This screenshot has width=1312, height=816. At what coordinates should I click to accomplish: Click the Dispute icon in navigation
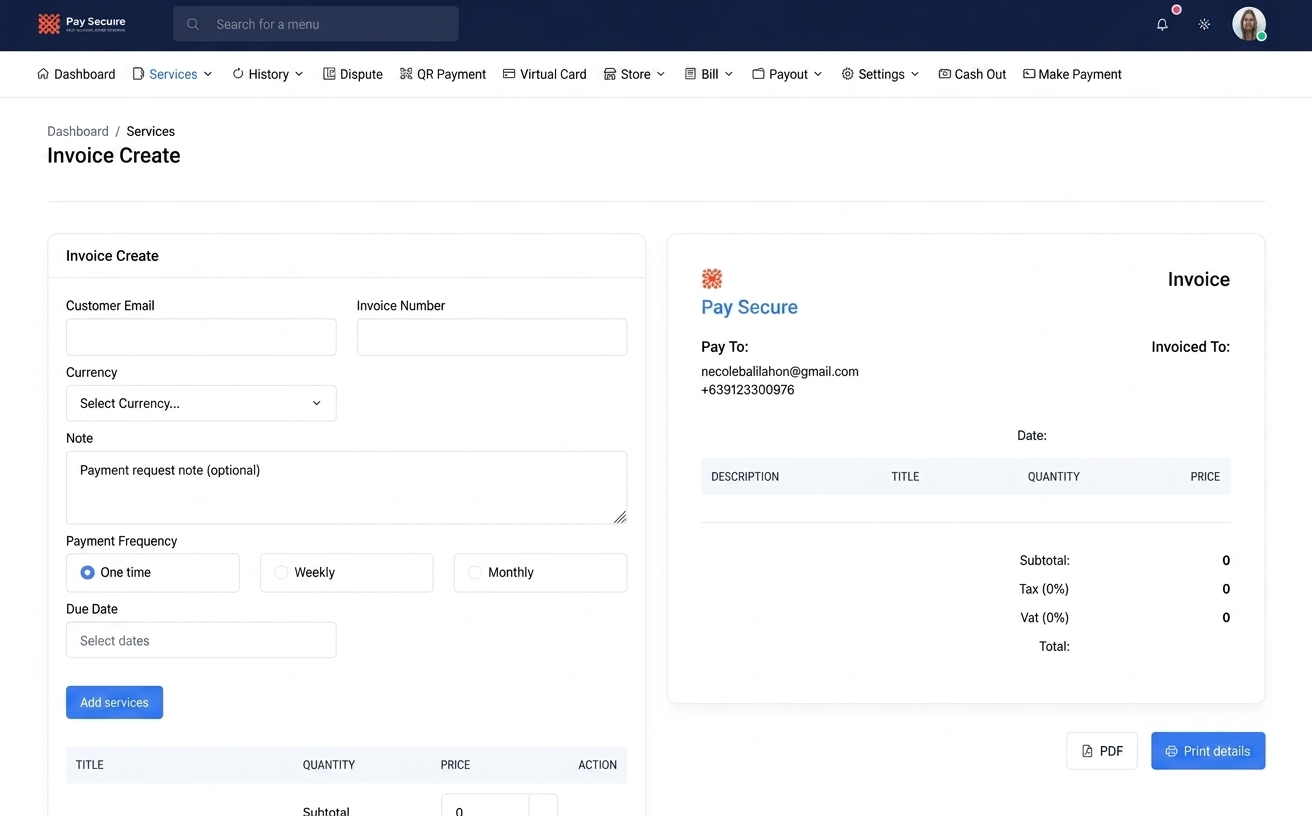coord(329,74)
